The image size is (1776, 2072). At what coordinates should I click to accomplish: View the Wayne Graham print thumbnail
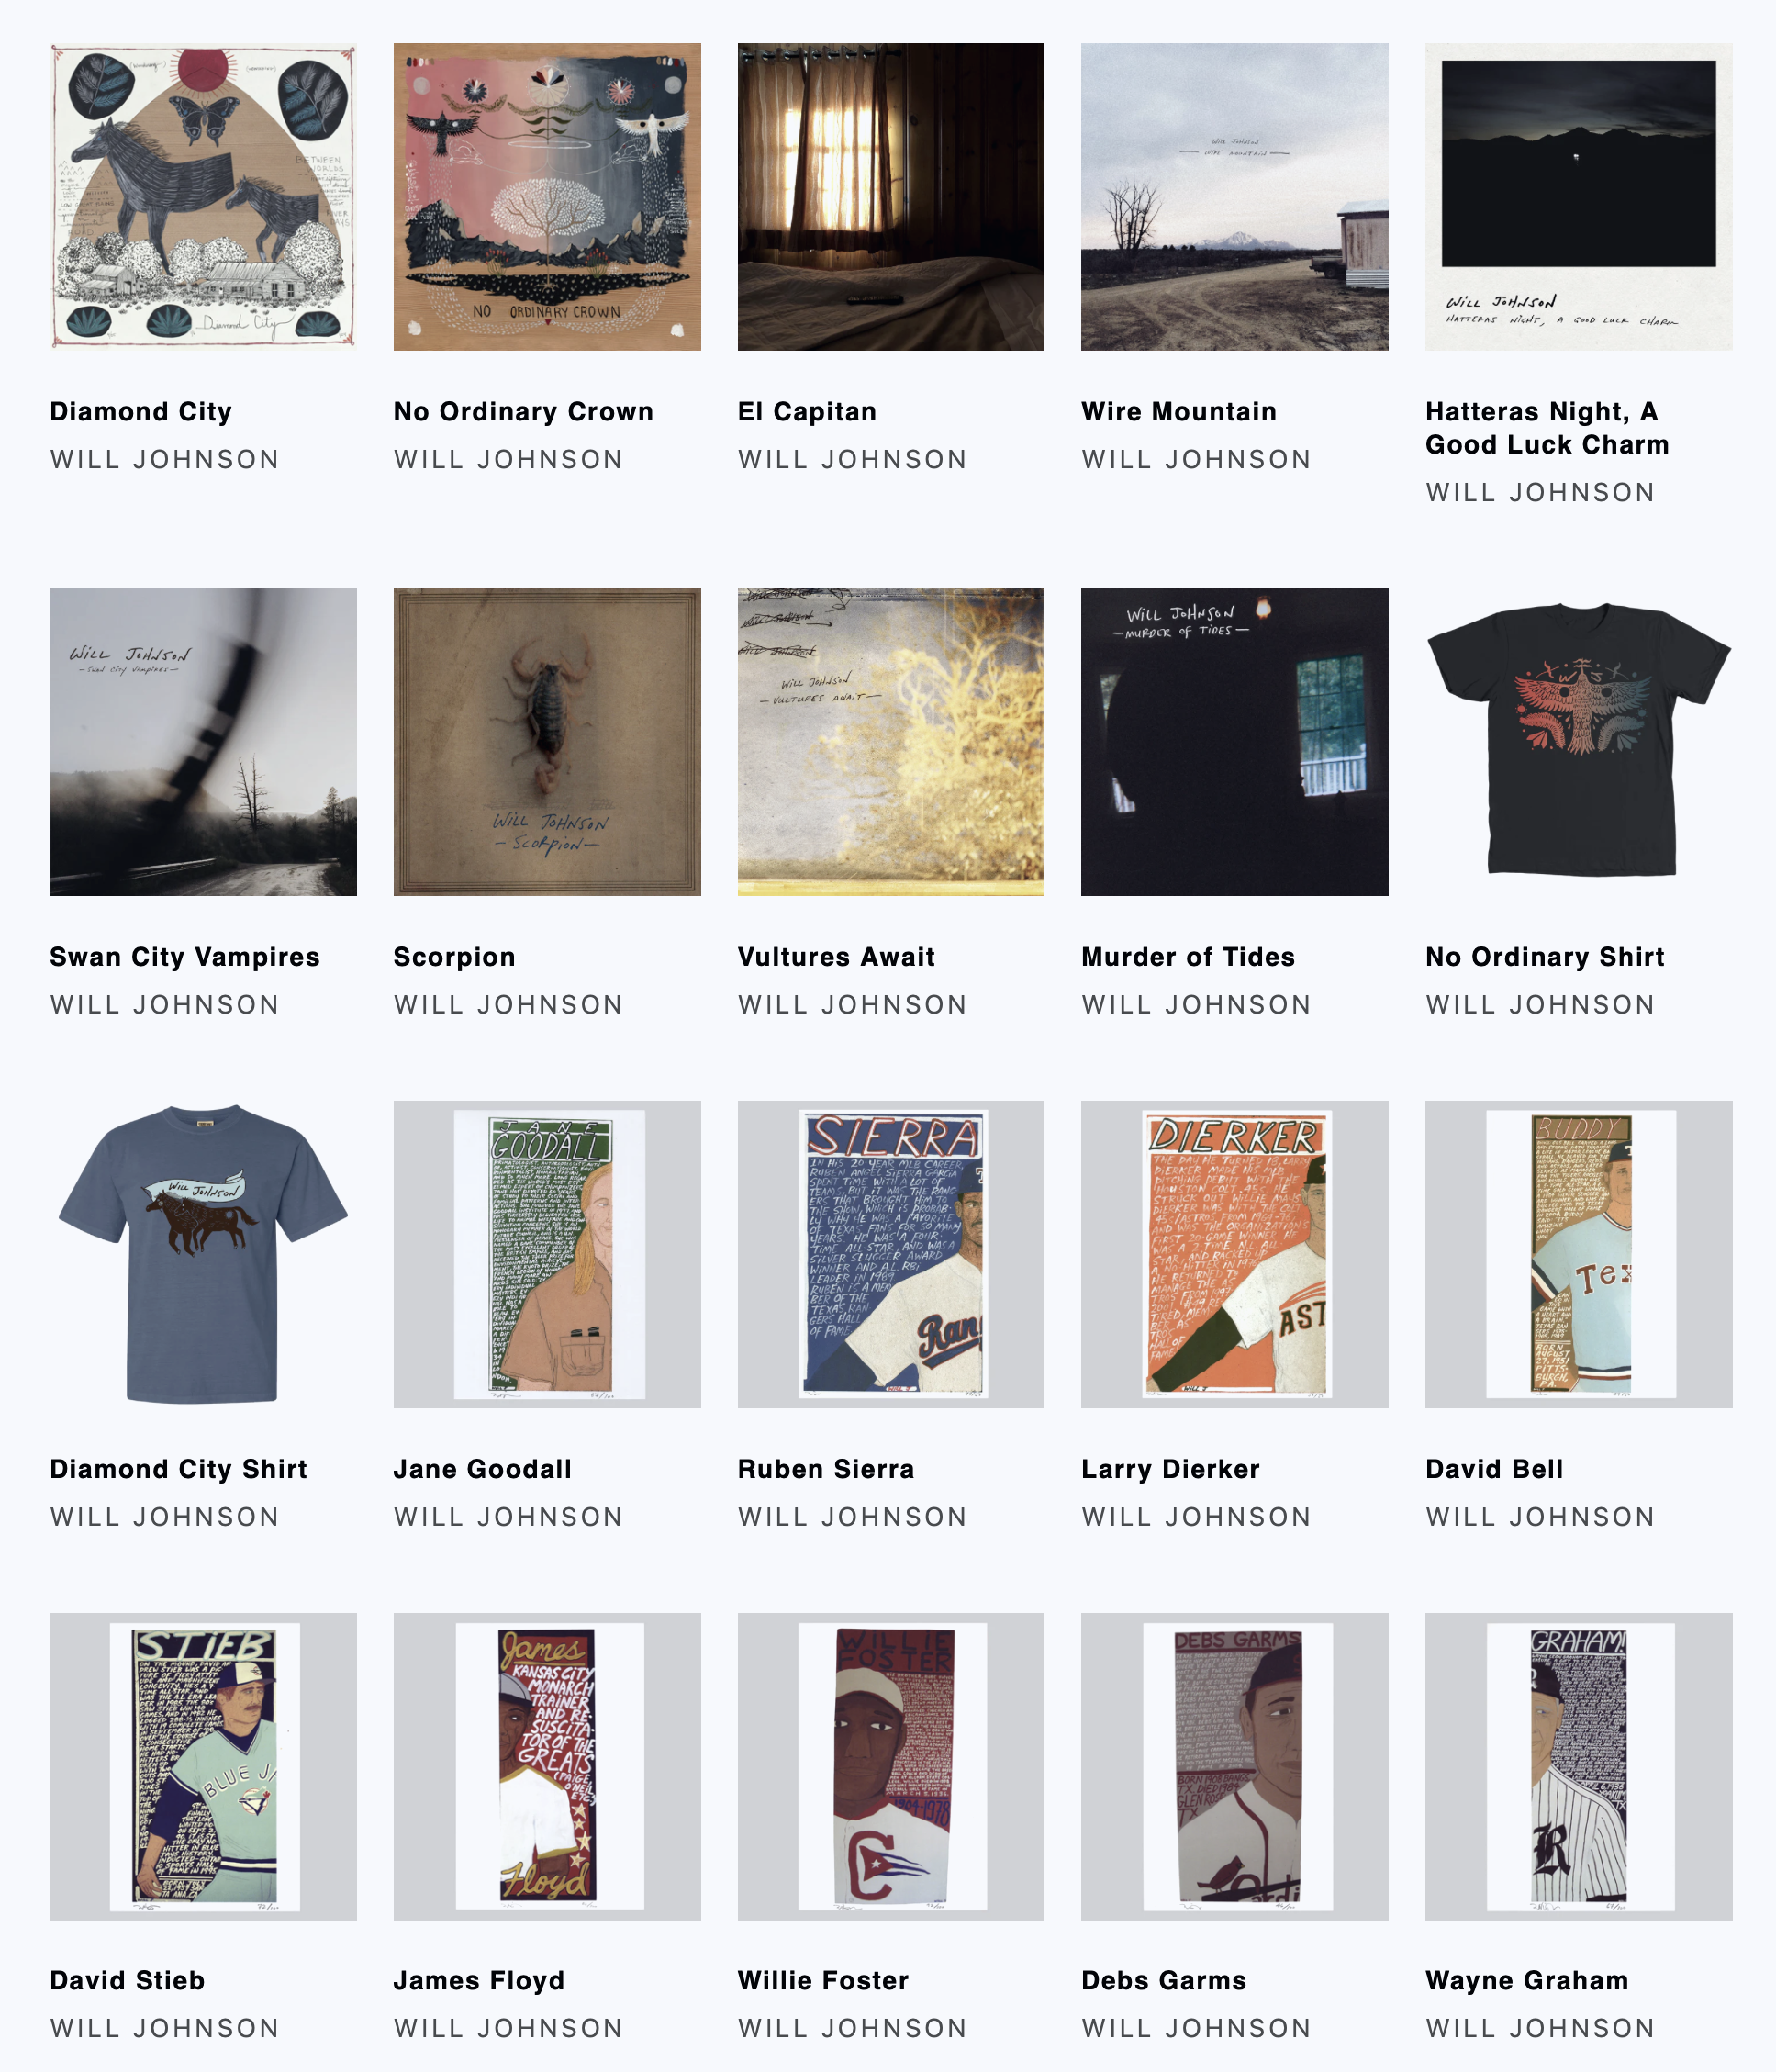1579,1766
